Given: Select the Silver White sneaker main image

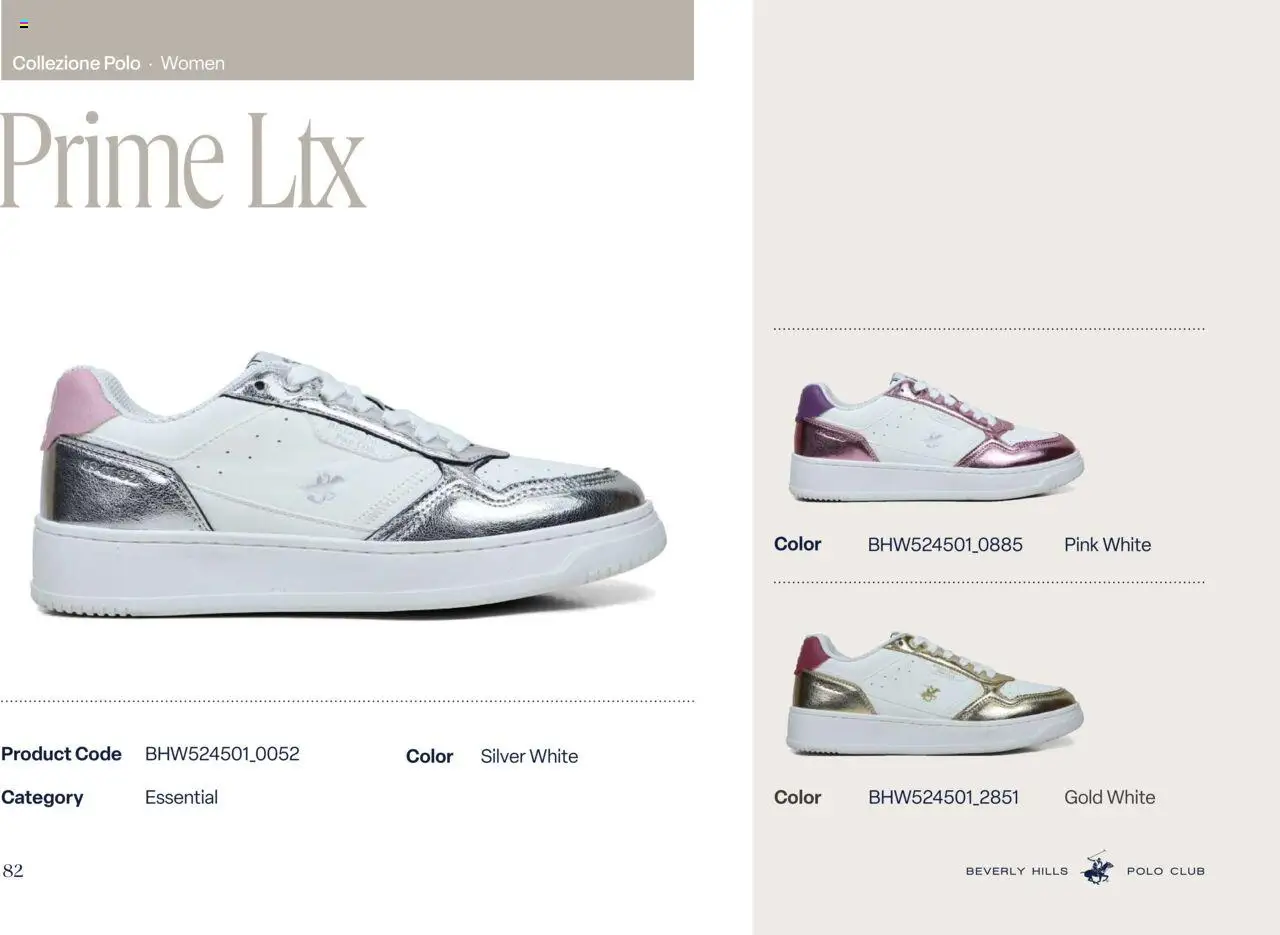Looking at the screenshot, I should click(x=348, y=484).
